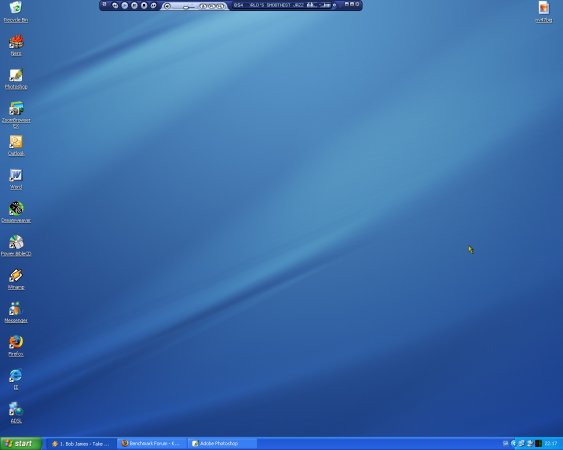Switch to the Benchmark Forum Firefox taskbar button
Viewport: 563px width, 450px height.
pyautogui.click(x=152, y=444)
